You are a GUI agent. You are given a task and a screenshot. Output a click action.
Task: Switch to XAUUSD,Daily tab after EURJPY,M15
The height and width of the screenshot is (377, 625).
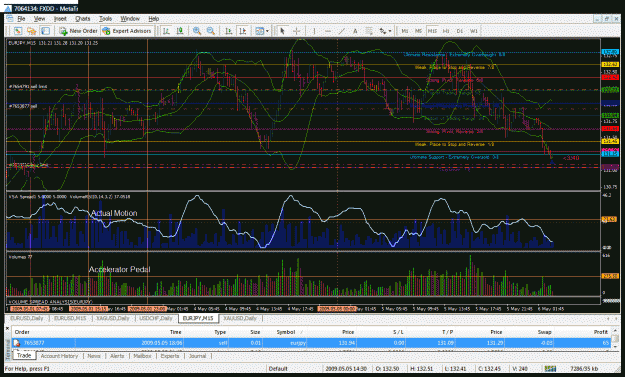(240, 318)
